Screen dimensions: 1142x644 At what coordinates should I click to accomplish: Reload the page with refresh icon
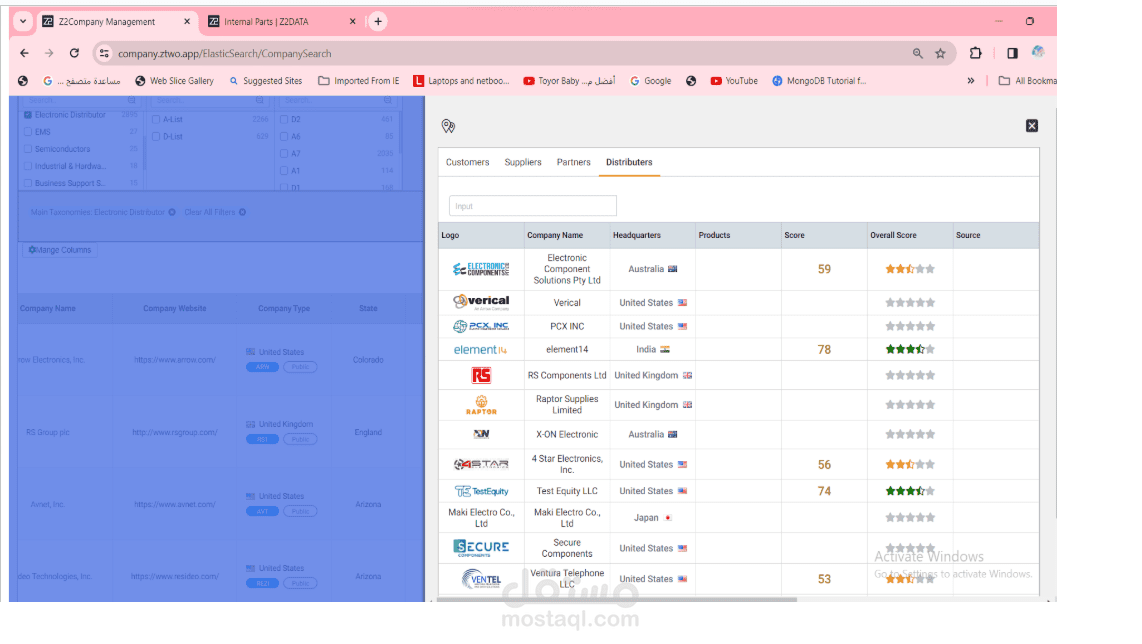74,53
